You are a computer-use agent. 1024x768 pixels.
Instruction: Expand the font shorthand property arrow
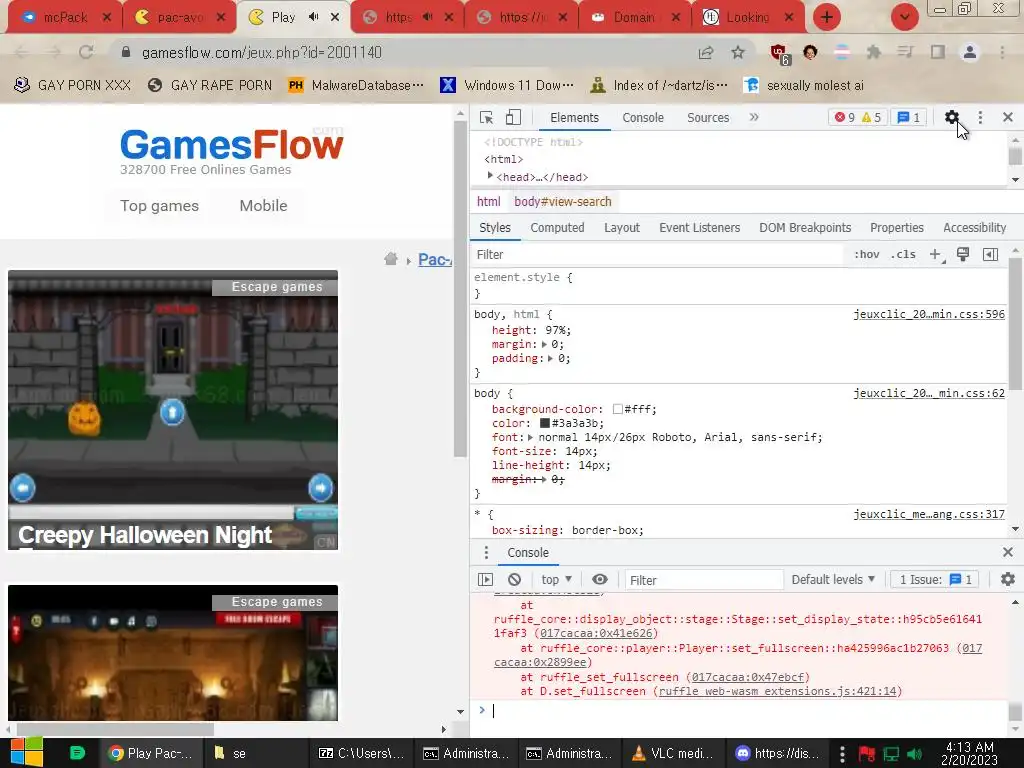click(x=530, y=438)
